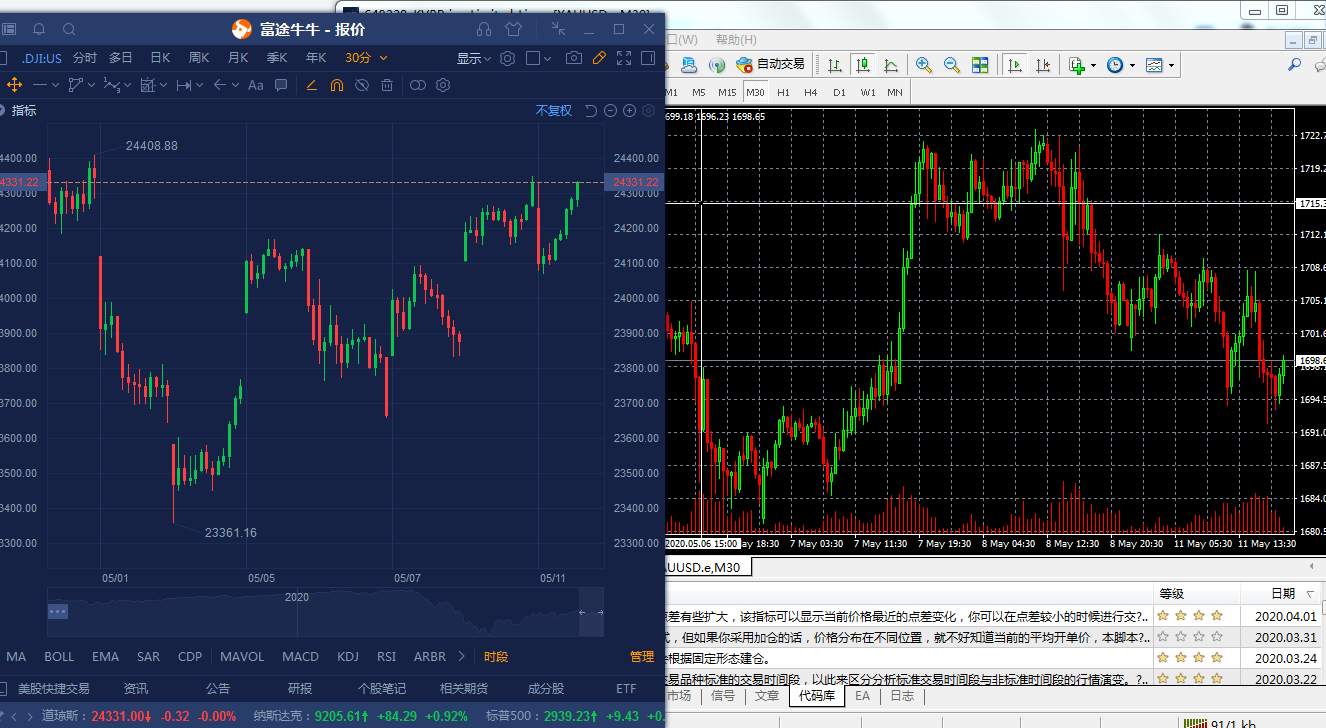Reset chart with undo arrow icon
Screen dimensions: 1326x728
tap(591, 110)
